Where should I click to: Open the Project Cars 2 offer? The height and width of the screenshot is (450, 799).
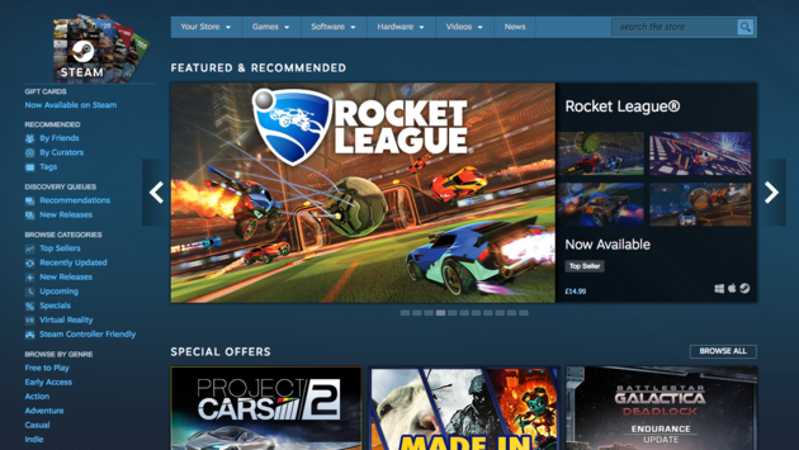click(266, 408)
